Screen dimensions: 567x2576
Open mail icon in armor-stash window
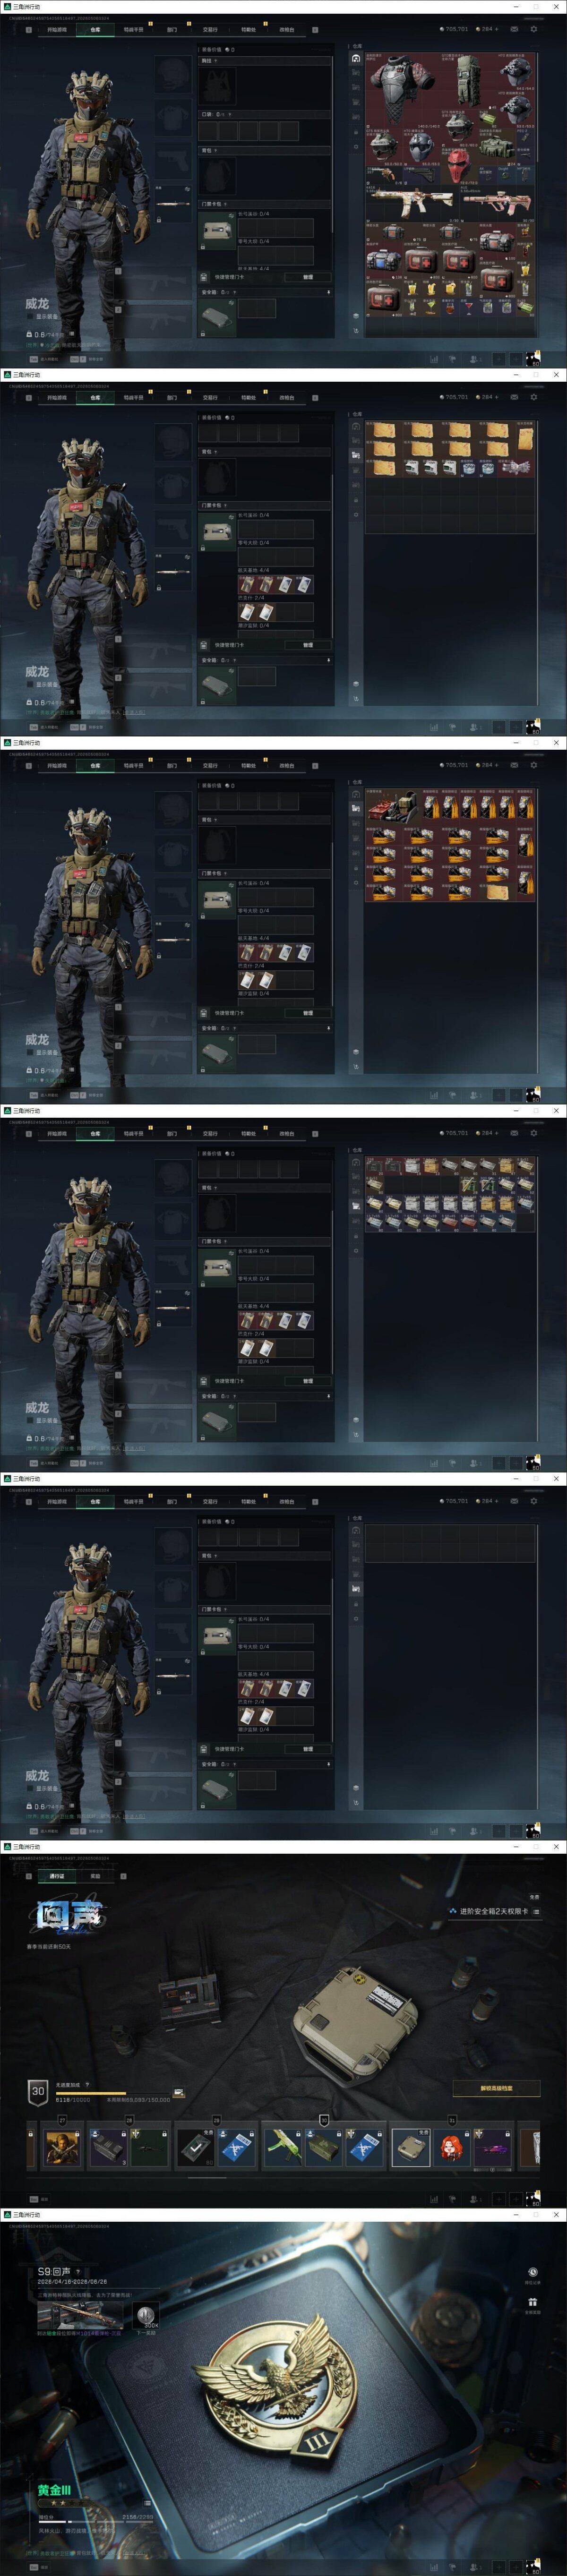[x=515, y=29]
